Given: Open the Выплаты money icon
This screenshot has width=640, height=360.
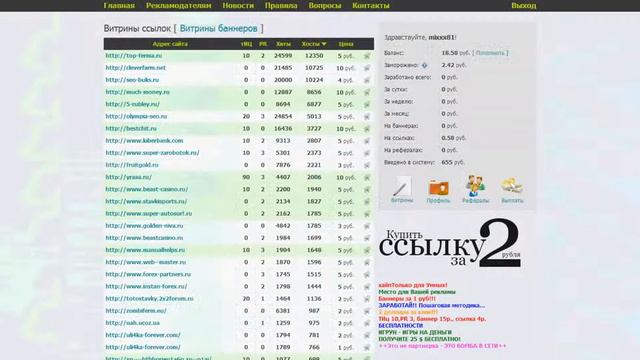Looking at the screenshot, I should [512, 189].
